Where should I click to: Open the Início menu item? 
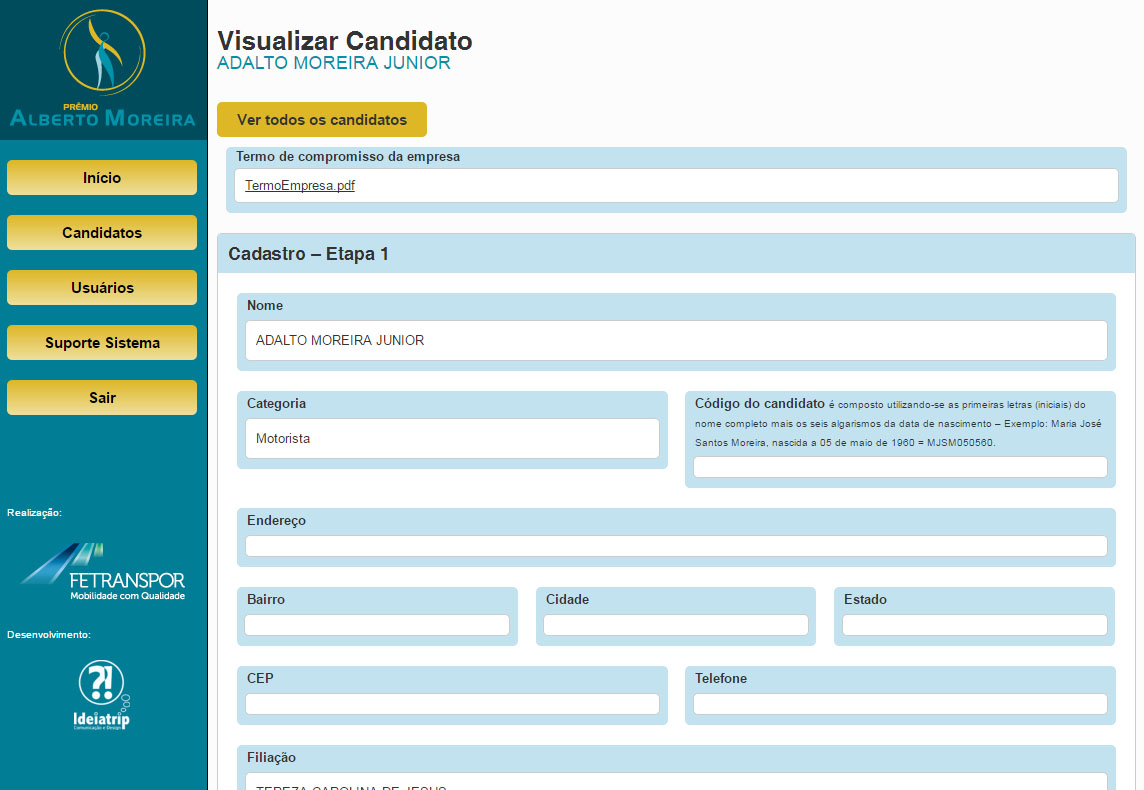102,178
